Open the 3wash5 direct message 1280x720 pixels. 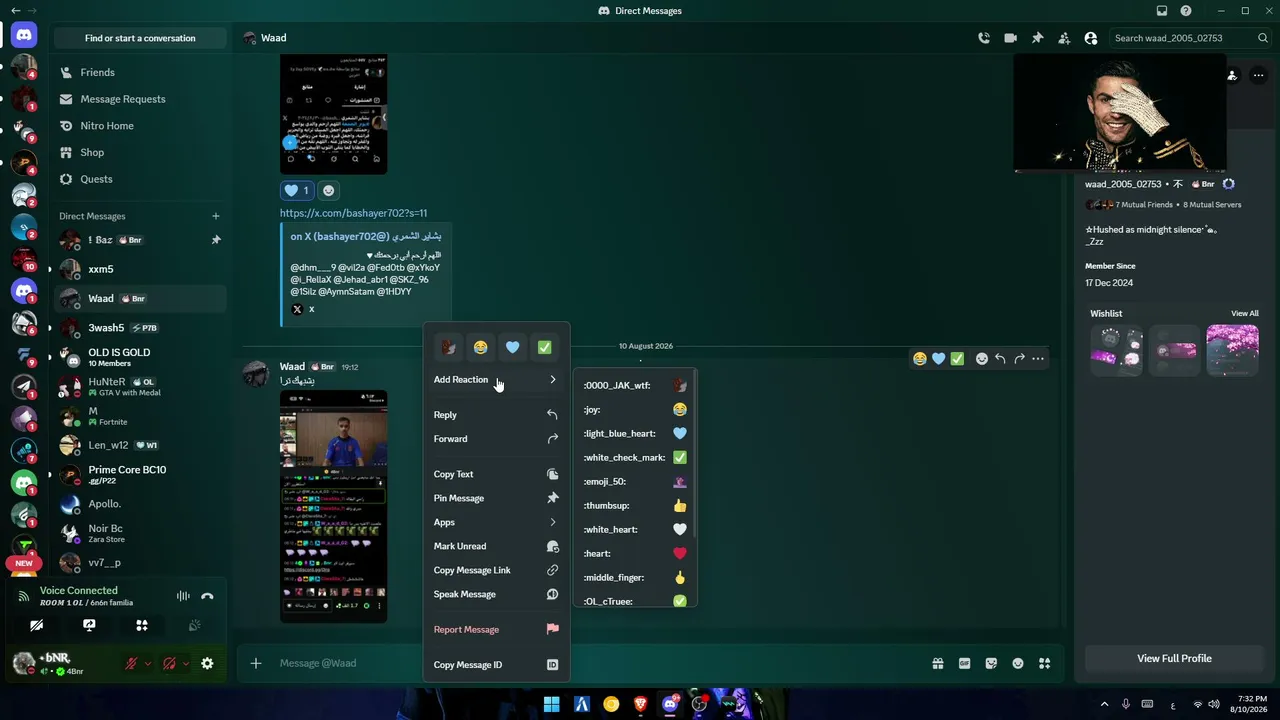[140, 328]
